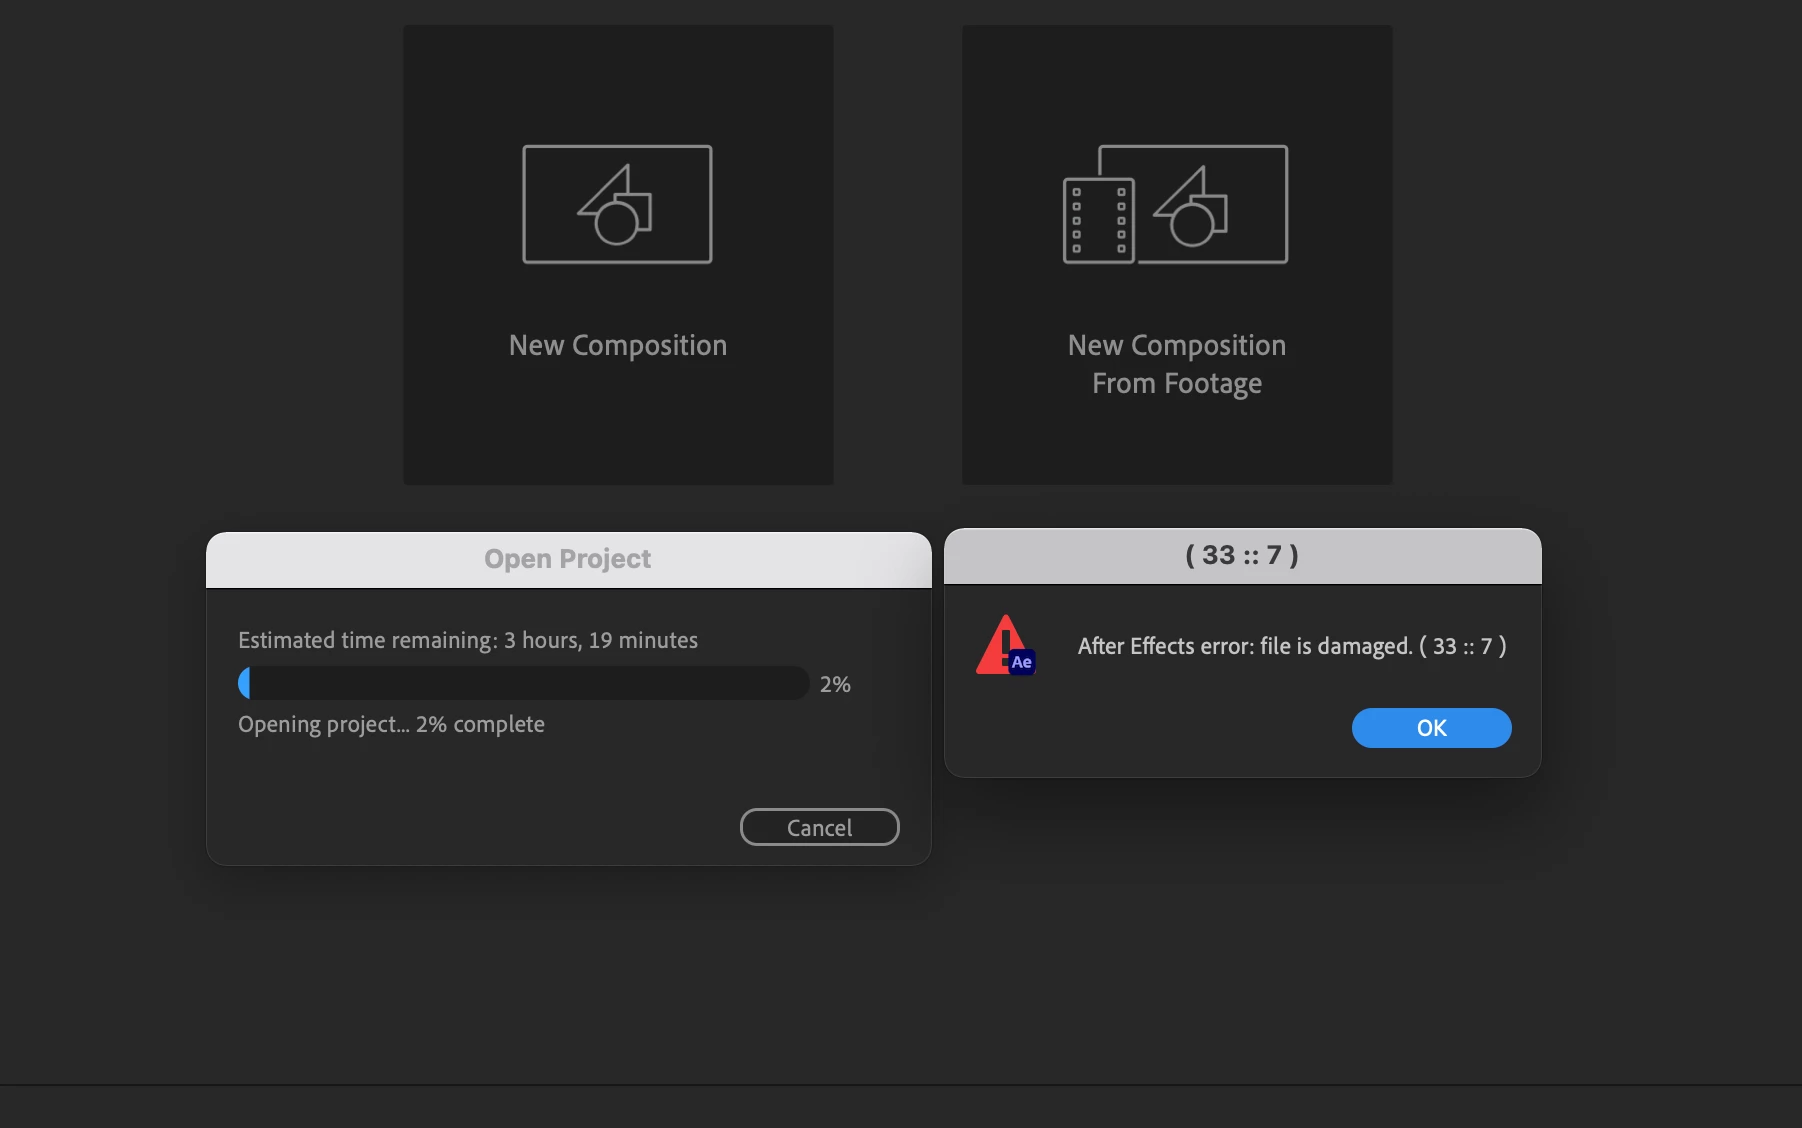Click the ( 33 :: 7 ) dialog title
This screenshot has width=1802, height=1128.
[x=1242, y=555]
